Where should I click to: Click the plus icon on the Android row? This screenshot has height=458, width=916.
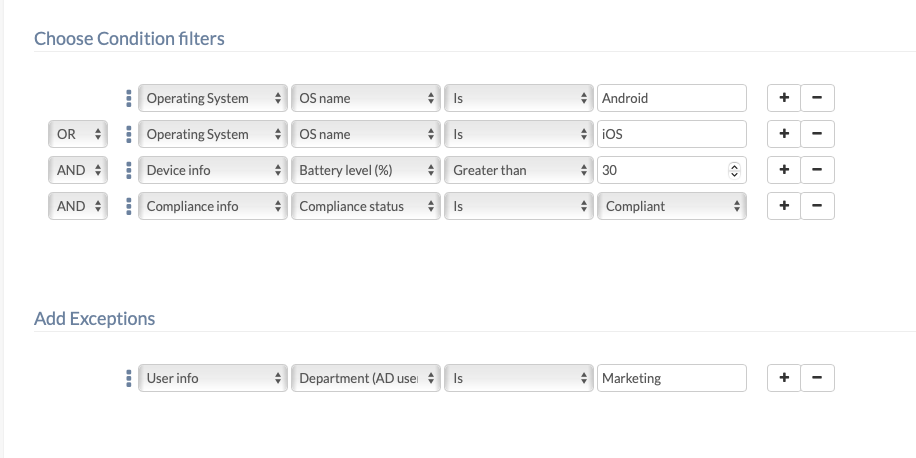coord(784,98)
